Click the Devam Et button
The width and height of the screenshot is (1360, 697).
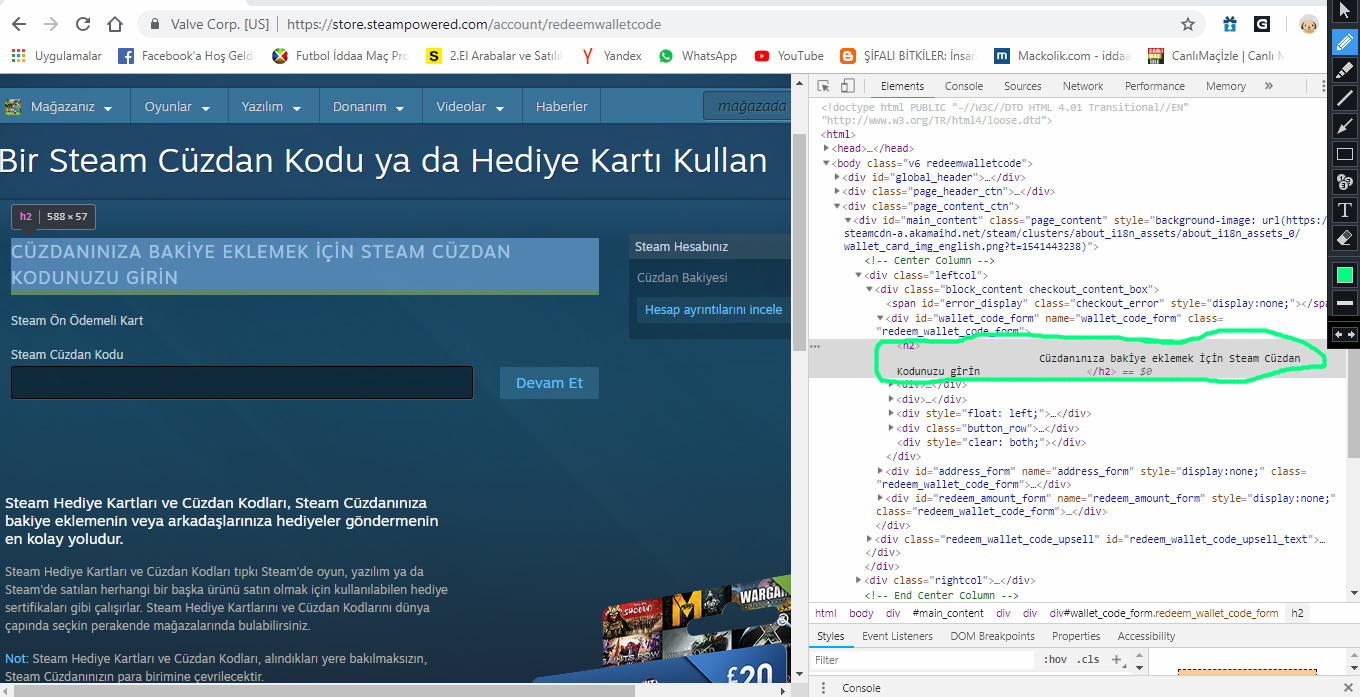pyautogui.click(x=549, y=383)
